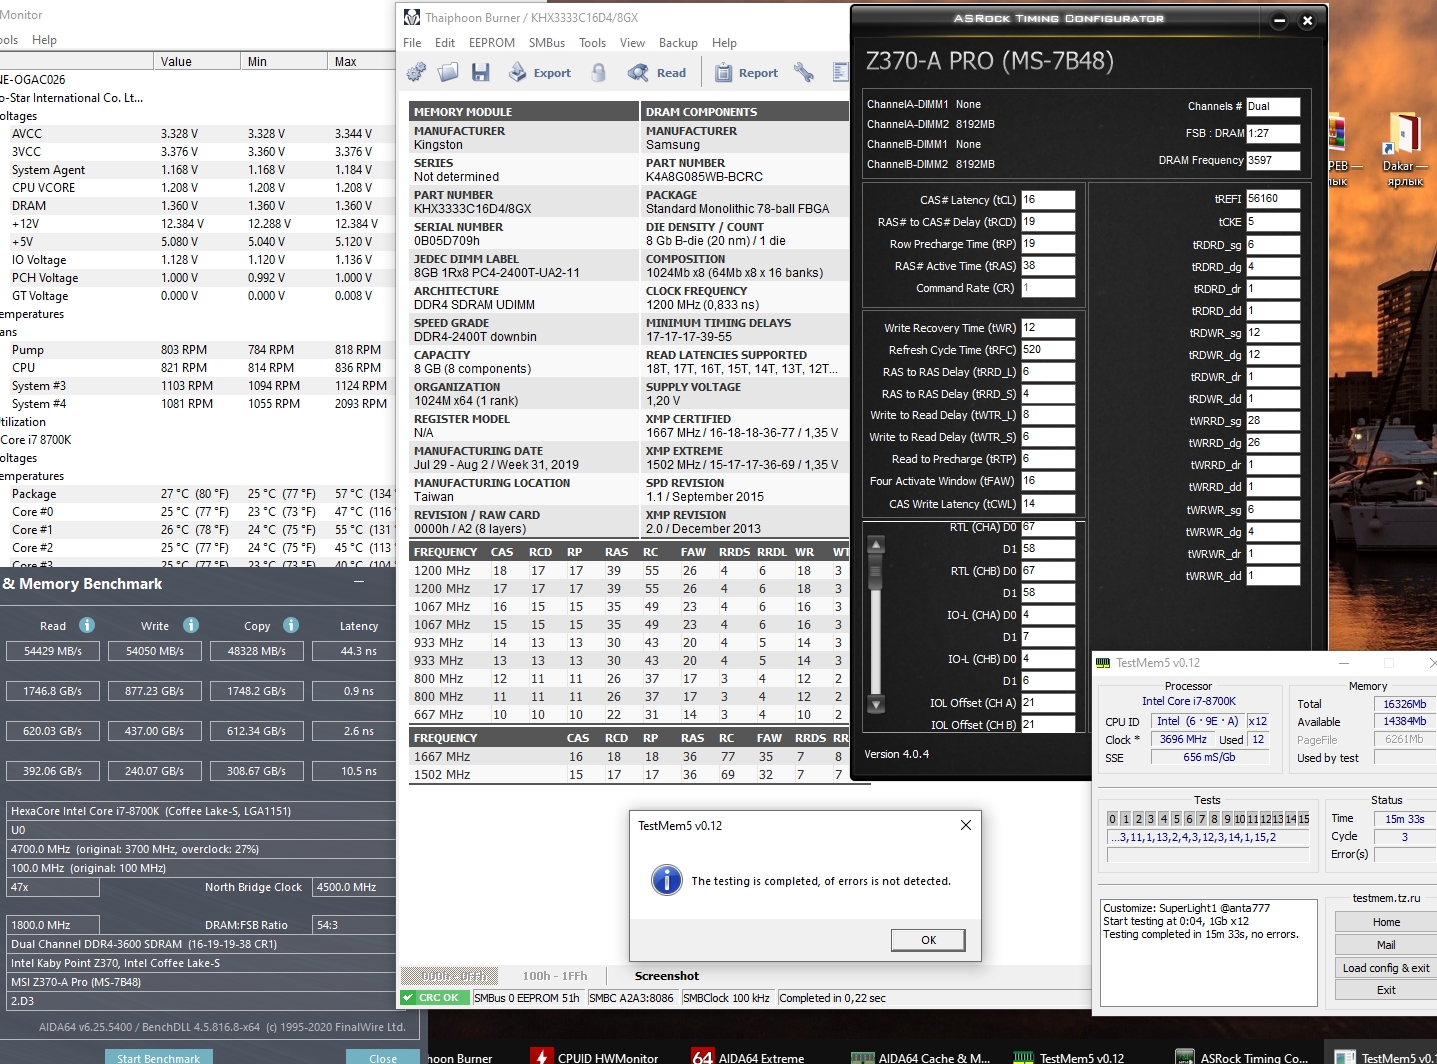Screen dimensions: 1437x1064
Task: Click the open folder icon in Thaiphoon Burner
Action: pos(448,72)
